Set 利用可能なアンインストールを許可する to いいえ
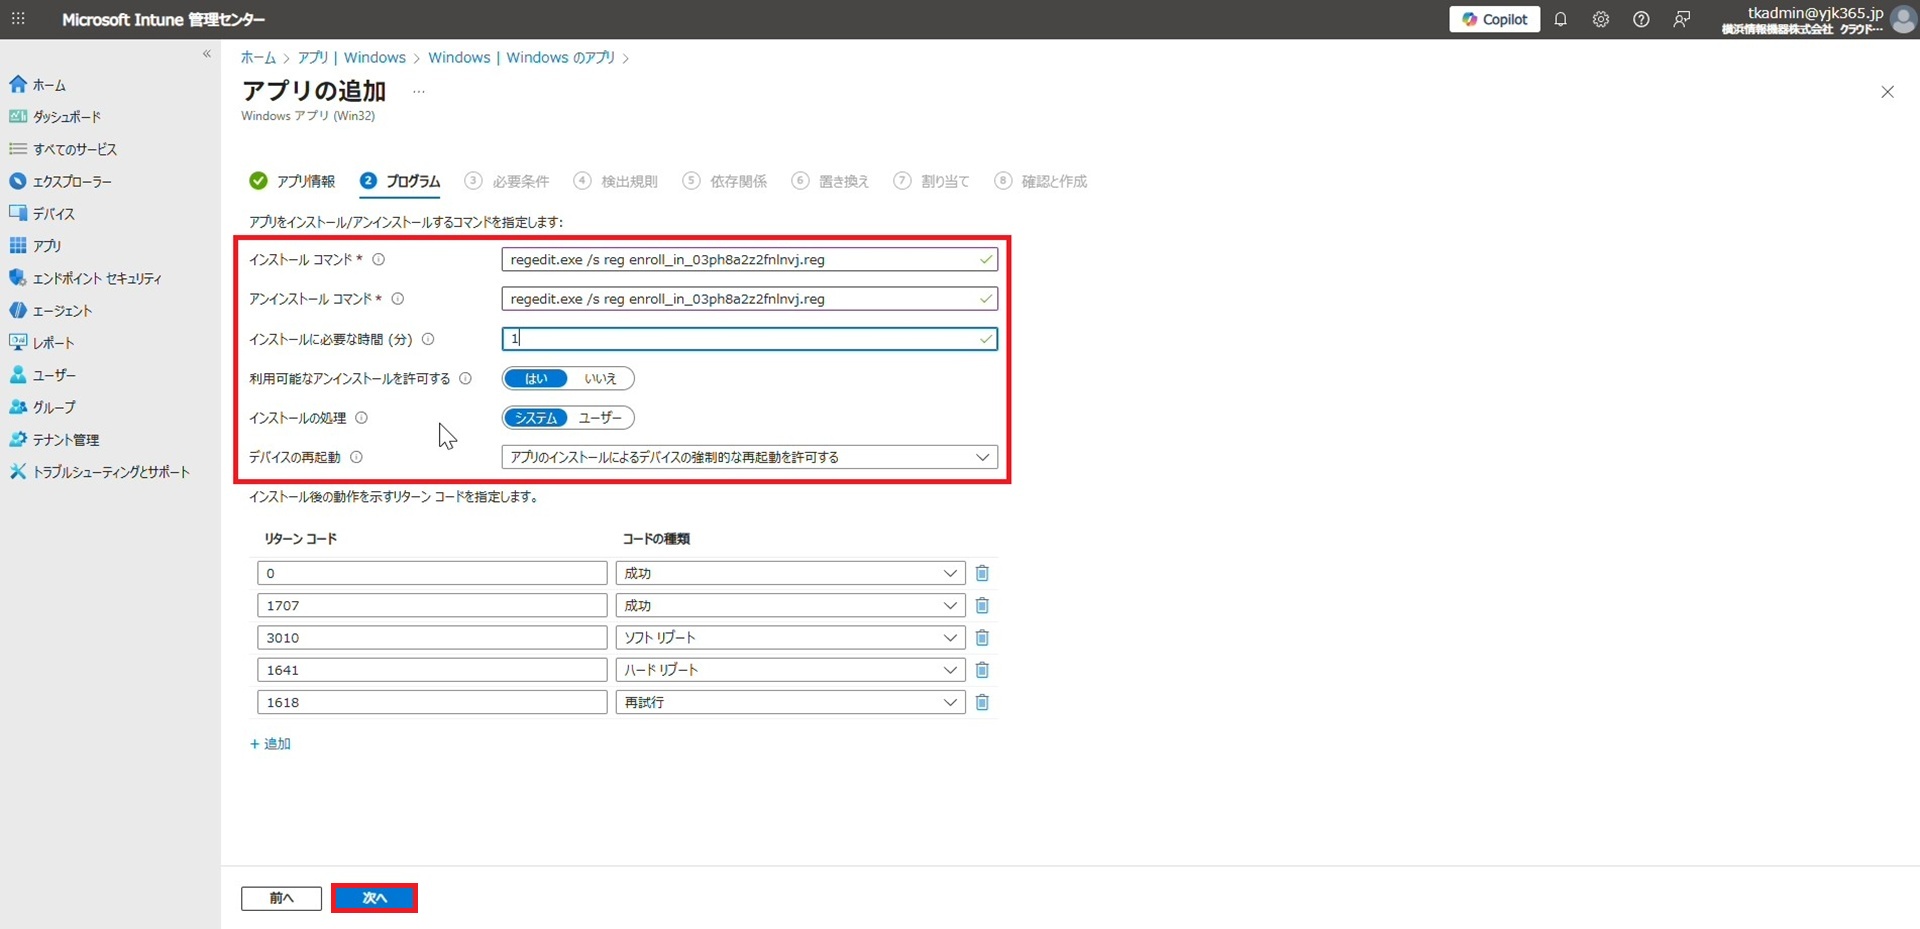The width and height of the screenshot is (1920, 929). pyautogui.click(x=600, y=379)
